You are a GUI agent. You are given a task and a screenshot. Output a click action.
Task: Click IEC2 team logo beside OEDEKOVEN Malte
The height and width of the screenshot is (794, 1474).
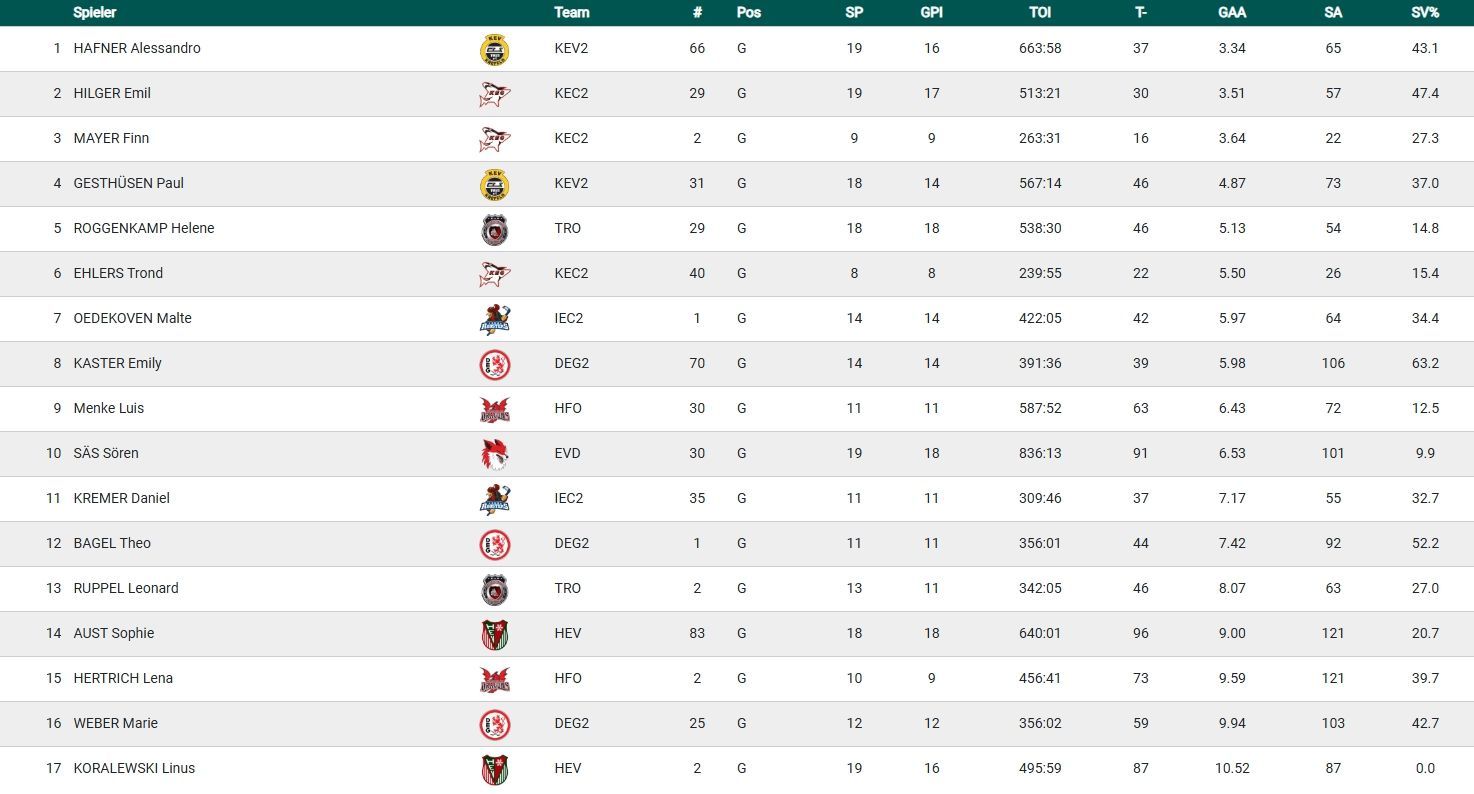pos(494,319)
